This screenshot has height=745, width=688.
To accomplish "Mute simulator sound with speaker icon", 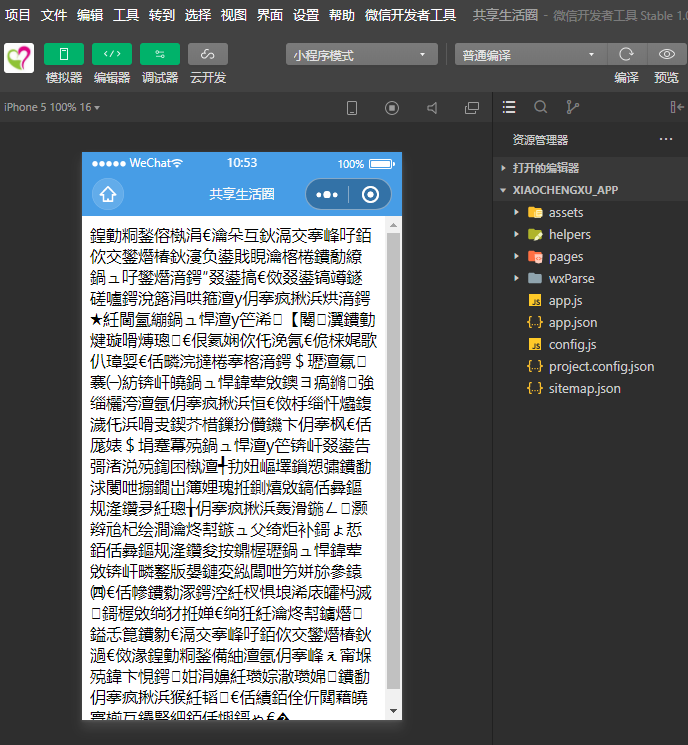I will coord(432,108).
